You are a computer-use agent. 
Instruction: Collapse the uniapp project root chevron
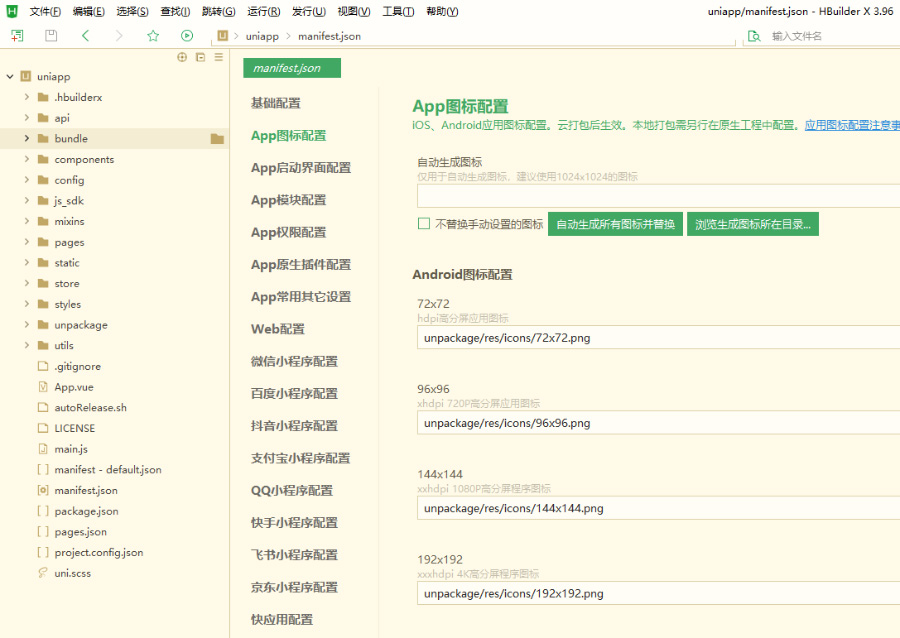point(10,77)
